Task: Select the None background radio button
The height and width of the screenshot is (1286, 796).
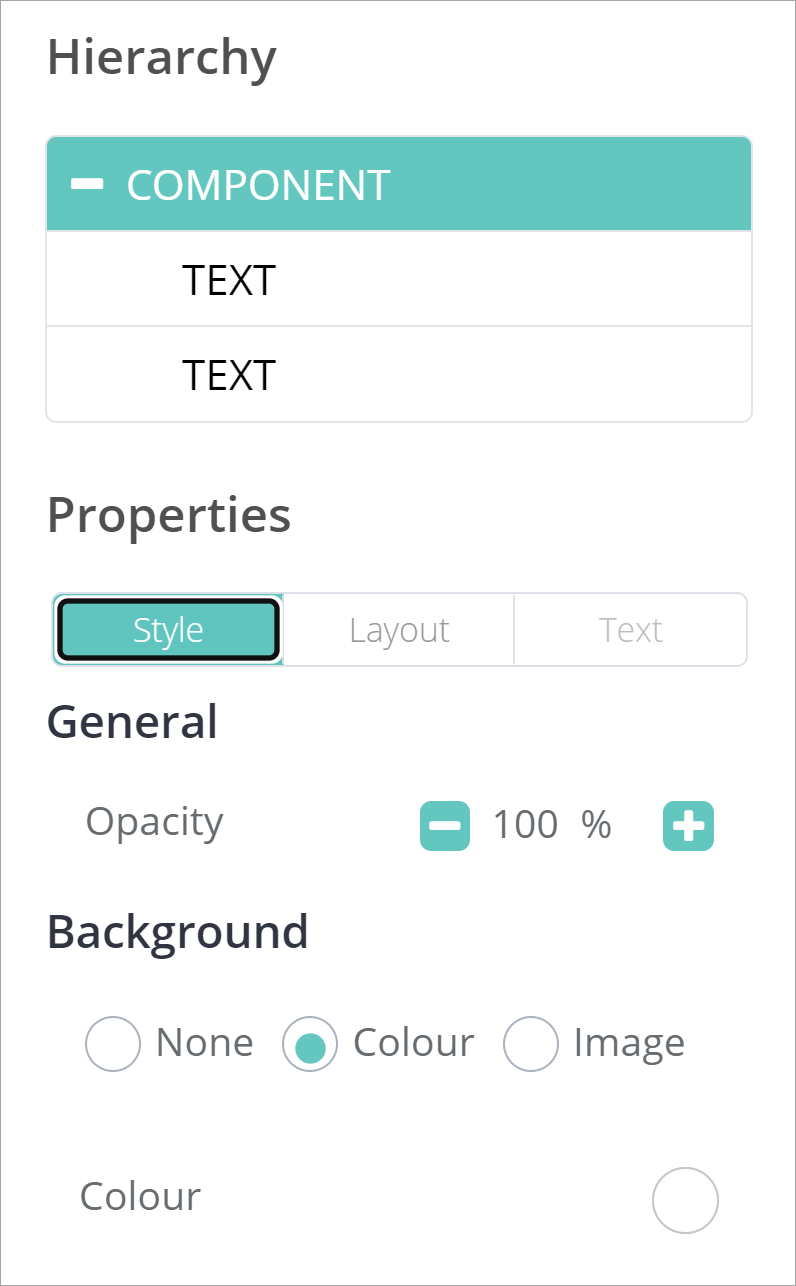Action: pyautogui.click(x=113, y=1044)
